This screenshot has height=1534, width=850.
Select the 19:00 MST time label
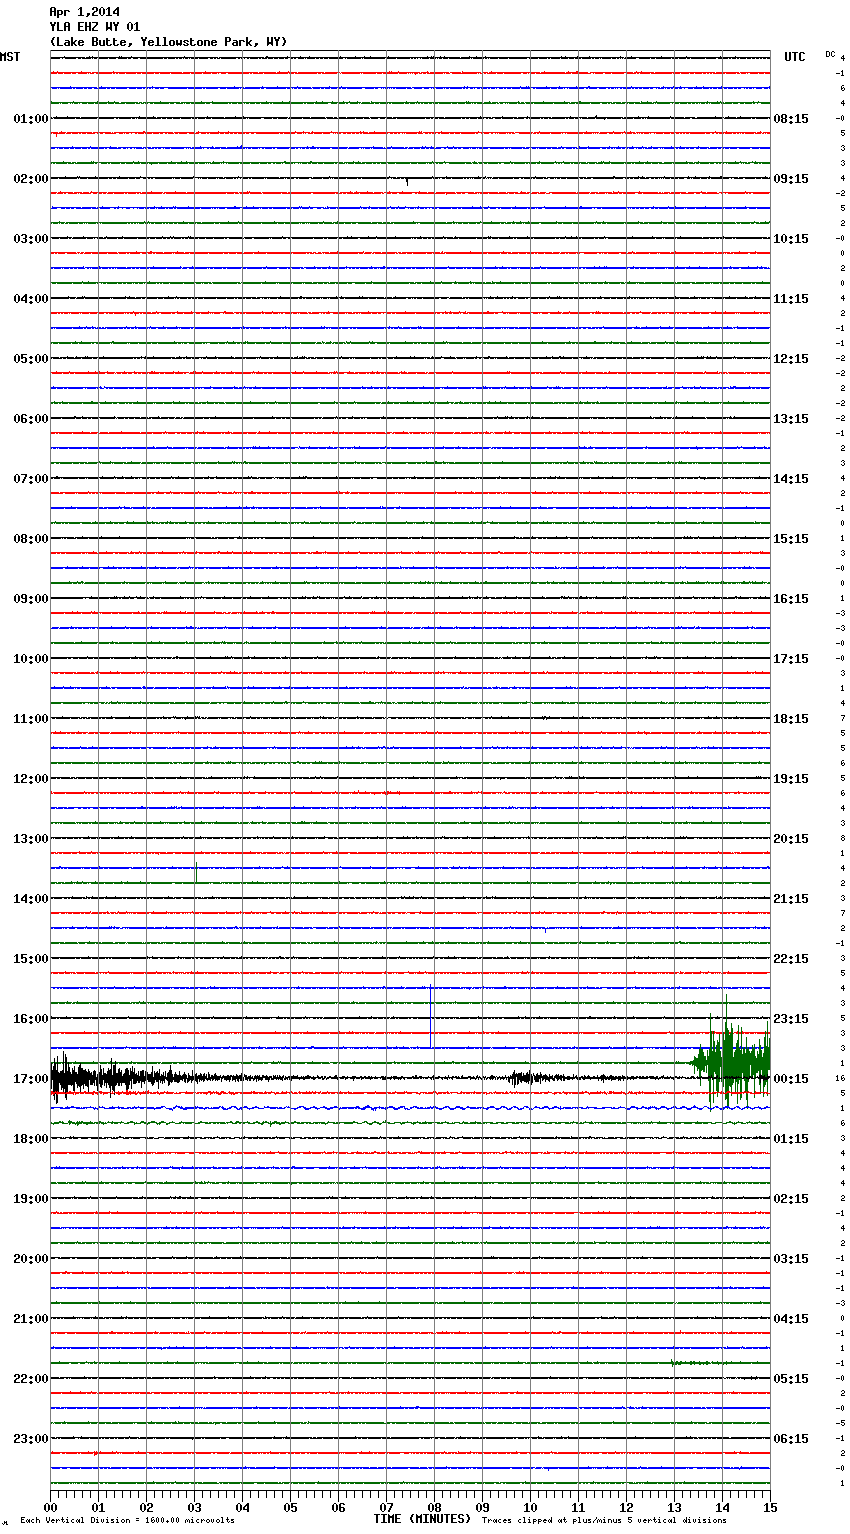click(31, 1199)
